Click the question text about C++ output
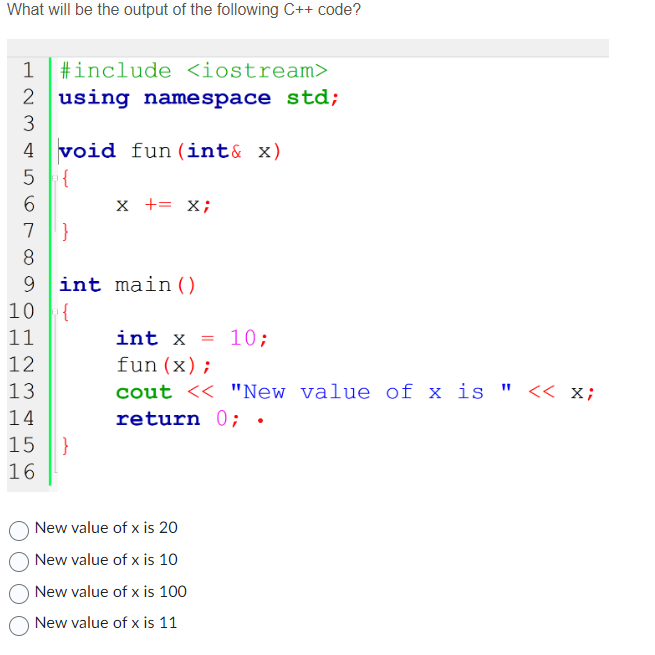 click(x=184, y=10)
